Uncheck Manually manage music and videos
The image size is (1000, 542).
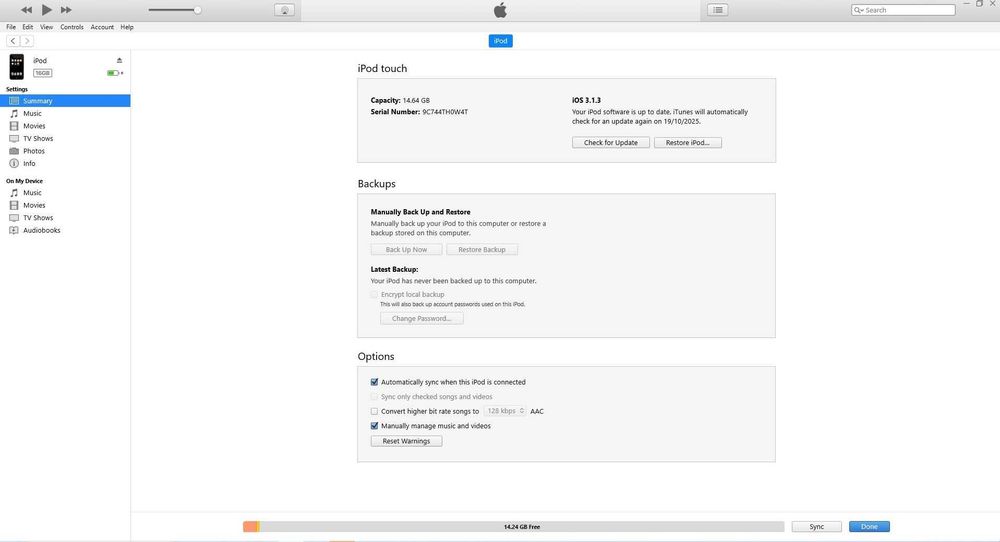tap(374, 426)
